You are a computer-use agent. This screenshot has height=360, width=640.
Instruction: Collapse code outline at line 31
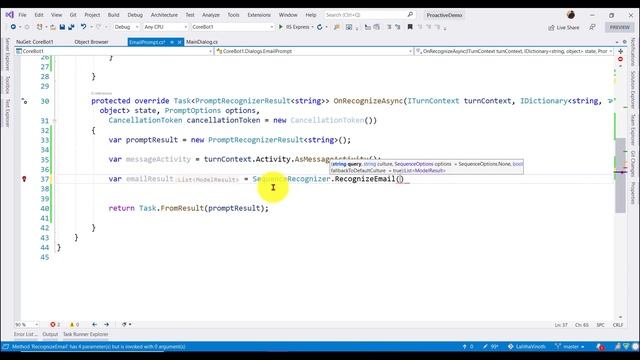coord(54,120)
